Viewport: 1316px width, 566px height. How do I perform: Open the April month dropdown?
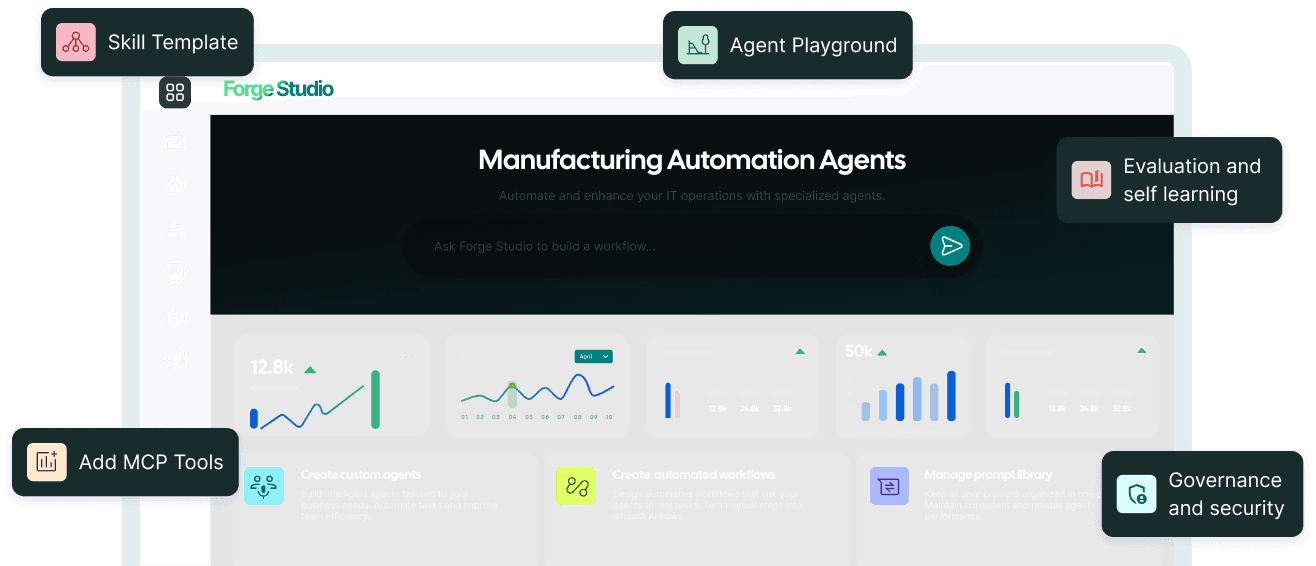pyautogui.click(x=594, y=356)
